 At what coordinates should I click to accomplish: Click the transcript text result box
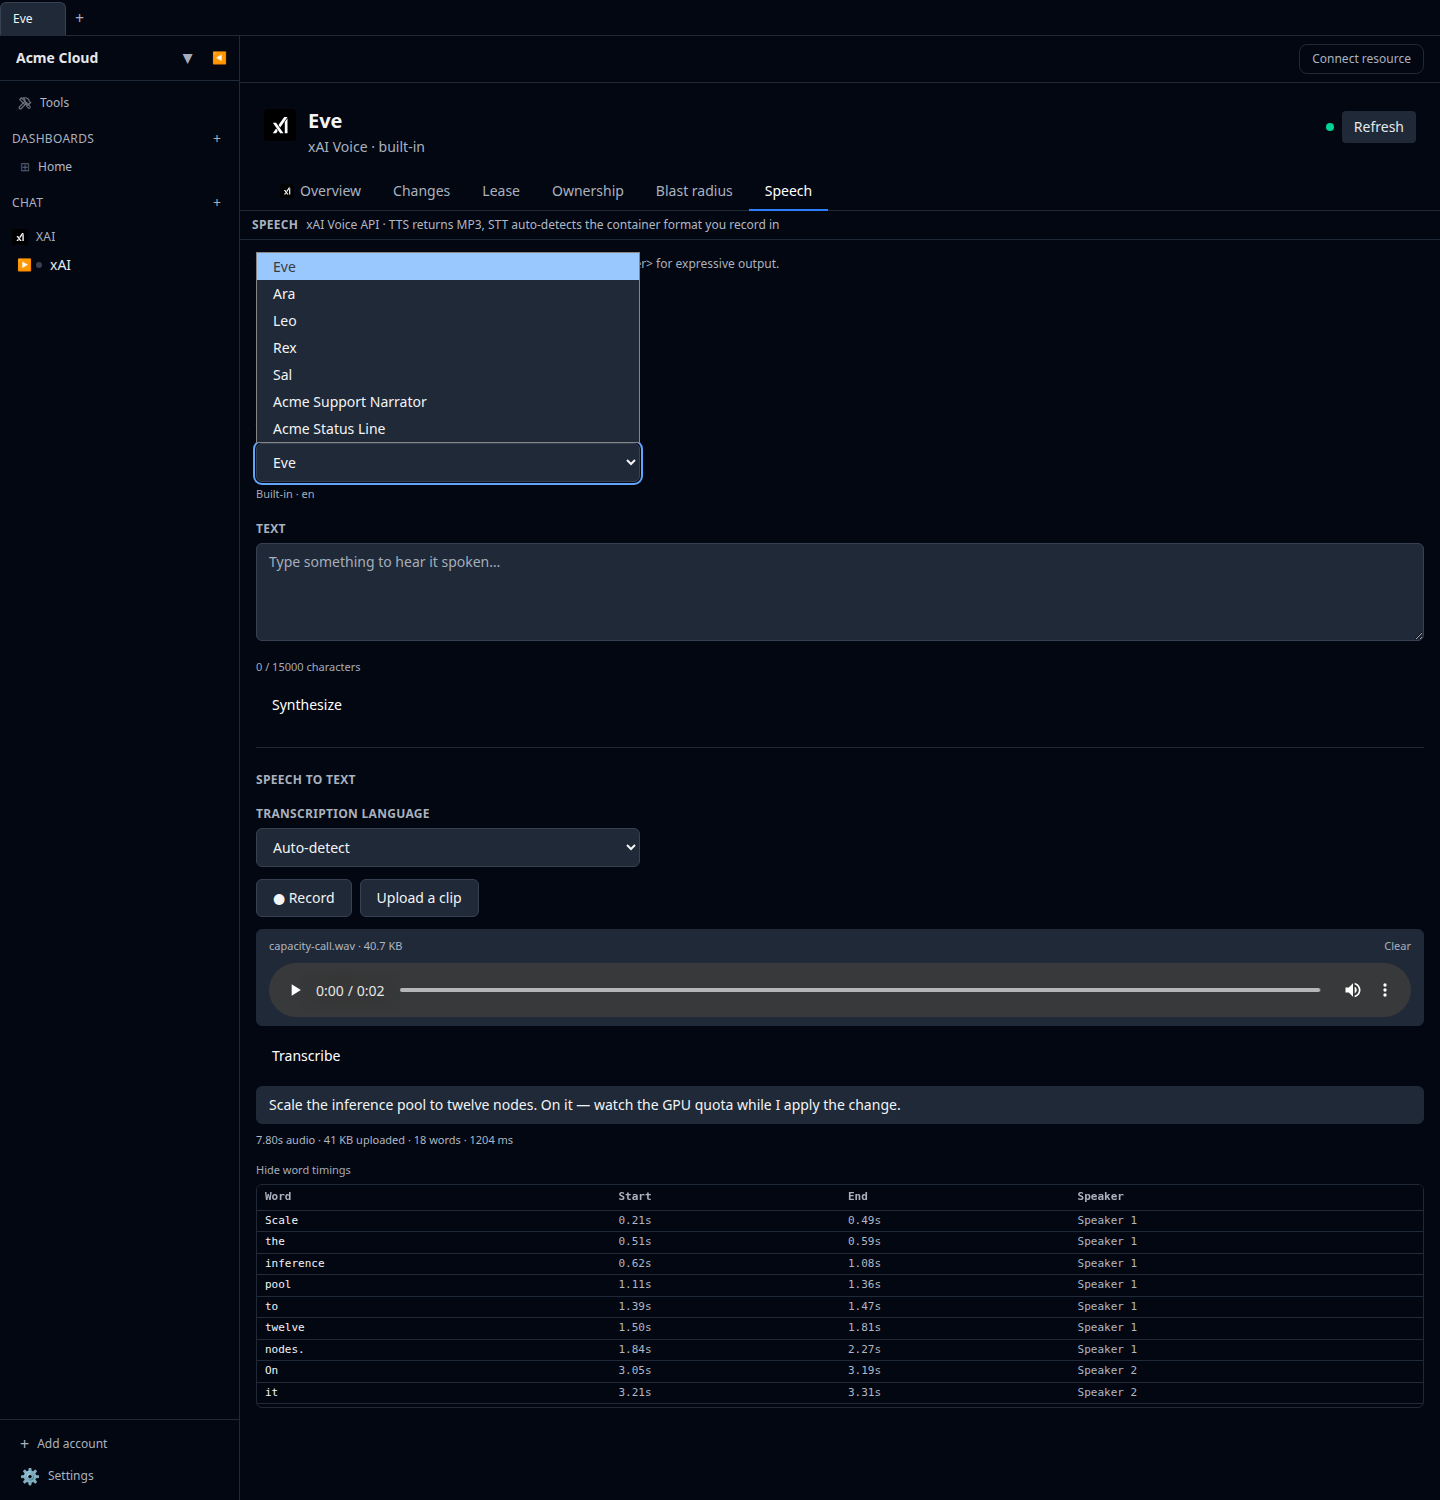pos(840,1105)
